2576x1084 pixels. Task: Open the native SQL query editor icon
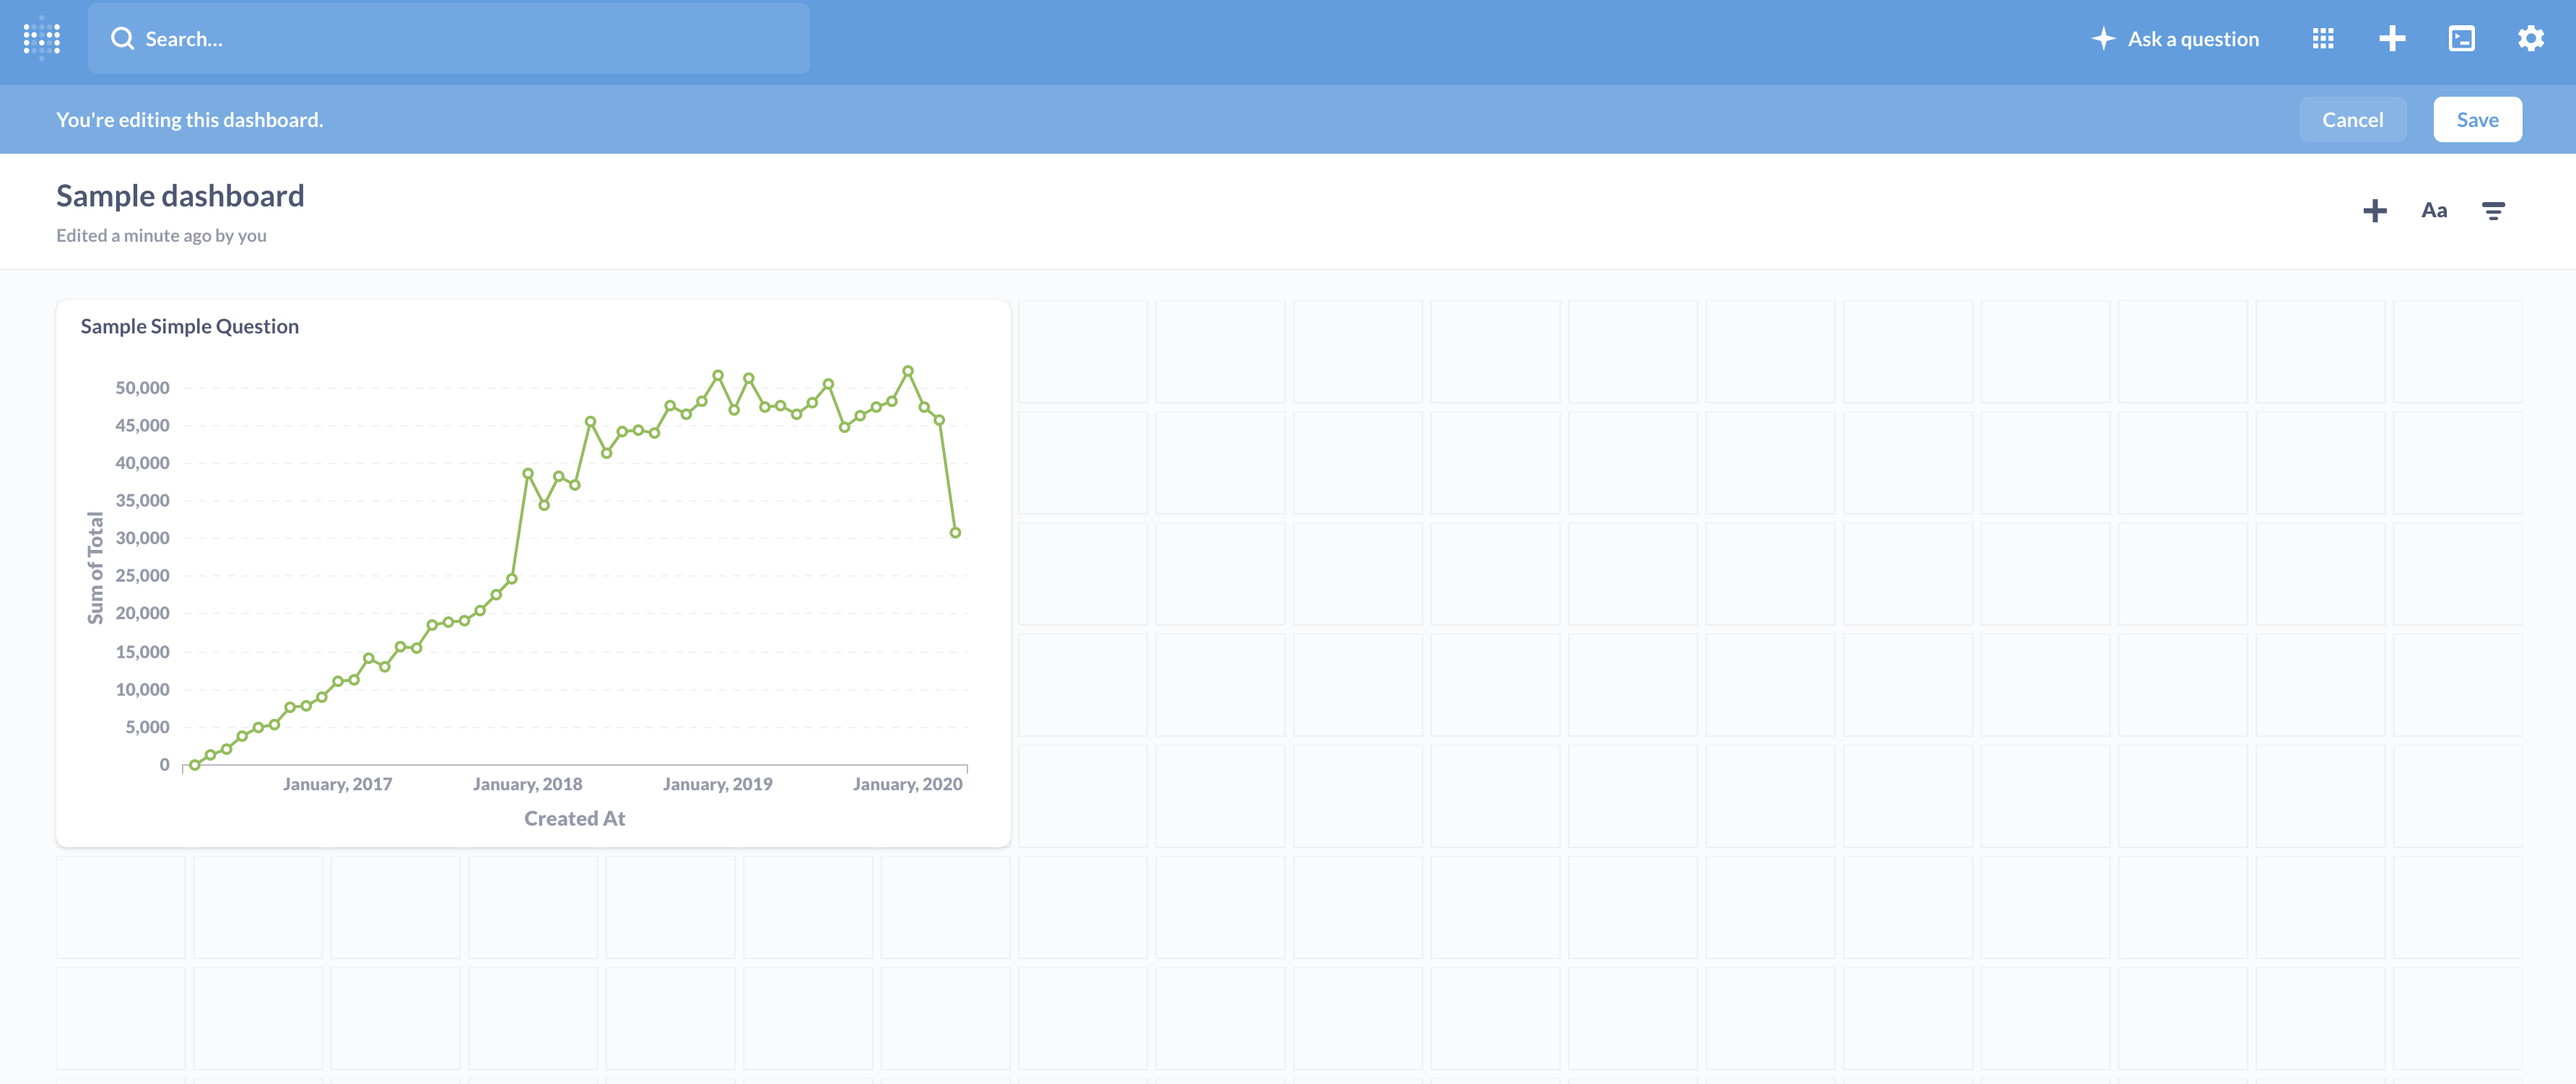(x=2461, y=39)
